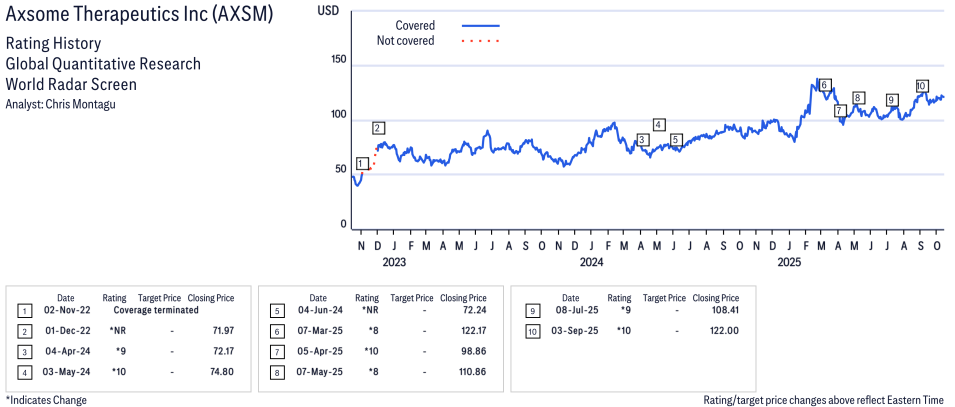Click chart marker number 6 near the price peak
955x407 pixels.
click(825, 85)
